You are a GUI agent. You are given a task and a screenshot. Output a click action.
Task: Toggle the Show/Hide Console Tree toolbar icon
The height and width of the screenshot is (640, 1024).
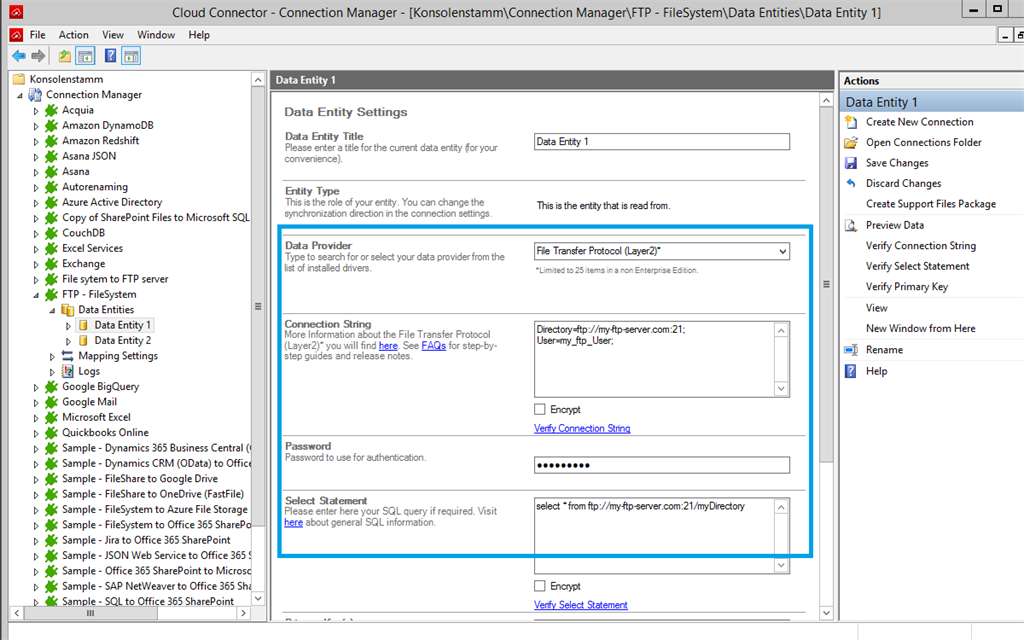[86, 56]
